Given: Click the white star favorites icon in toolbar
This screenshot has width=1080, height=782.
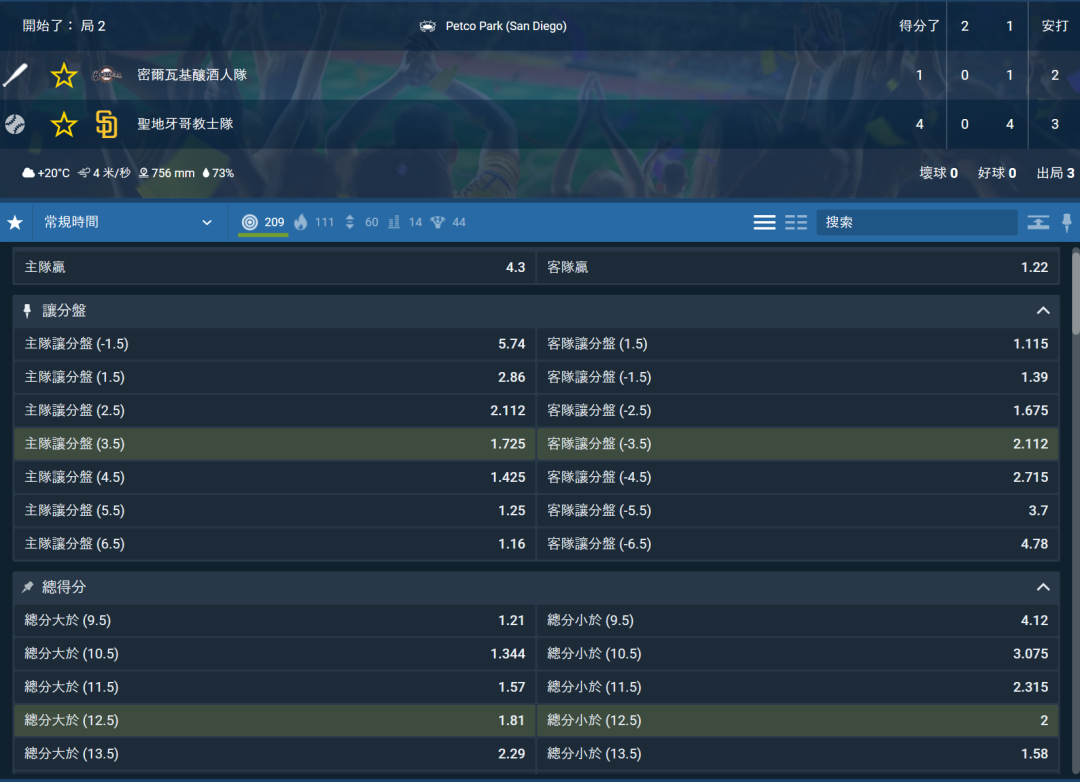Looking at the screenshot, I should [15, 222].
